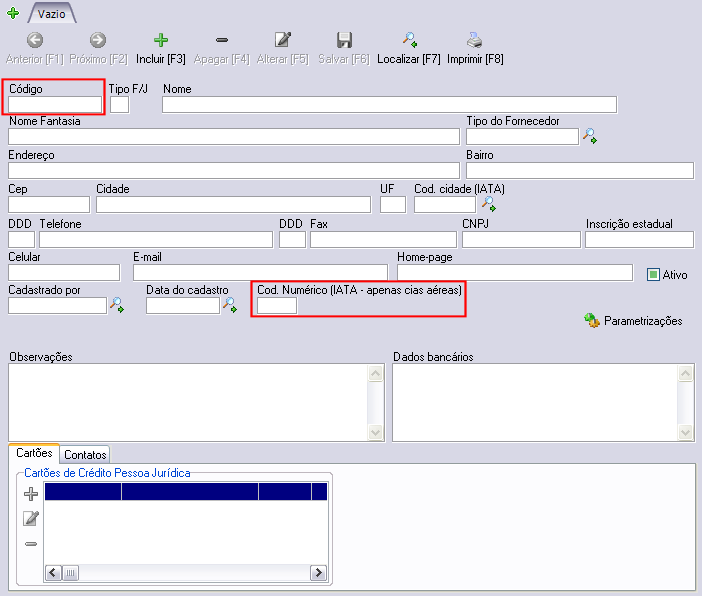This screenshot has height=596, width=702.
Task: Click the Tipo F/J field
Action: click(x=120, y=105)
